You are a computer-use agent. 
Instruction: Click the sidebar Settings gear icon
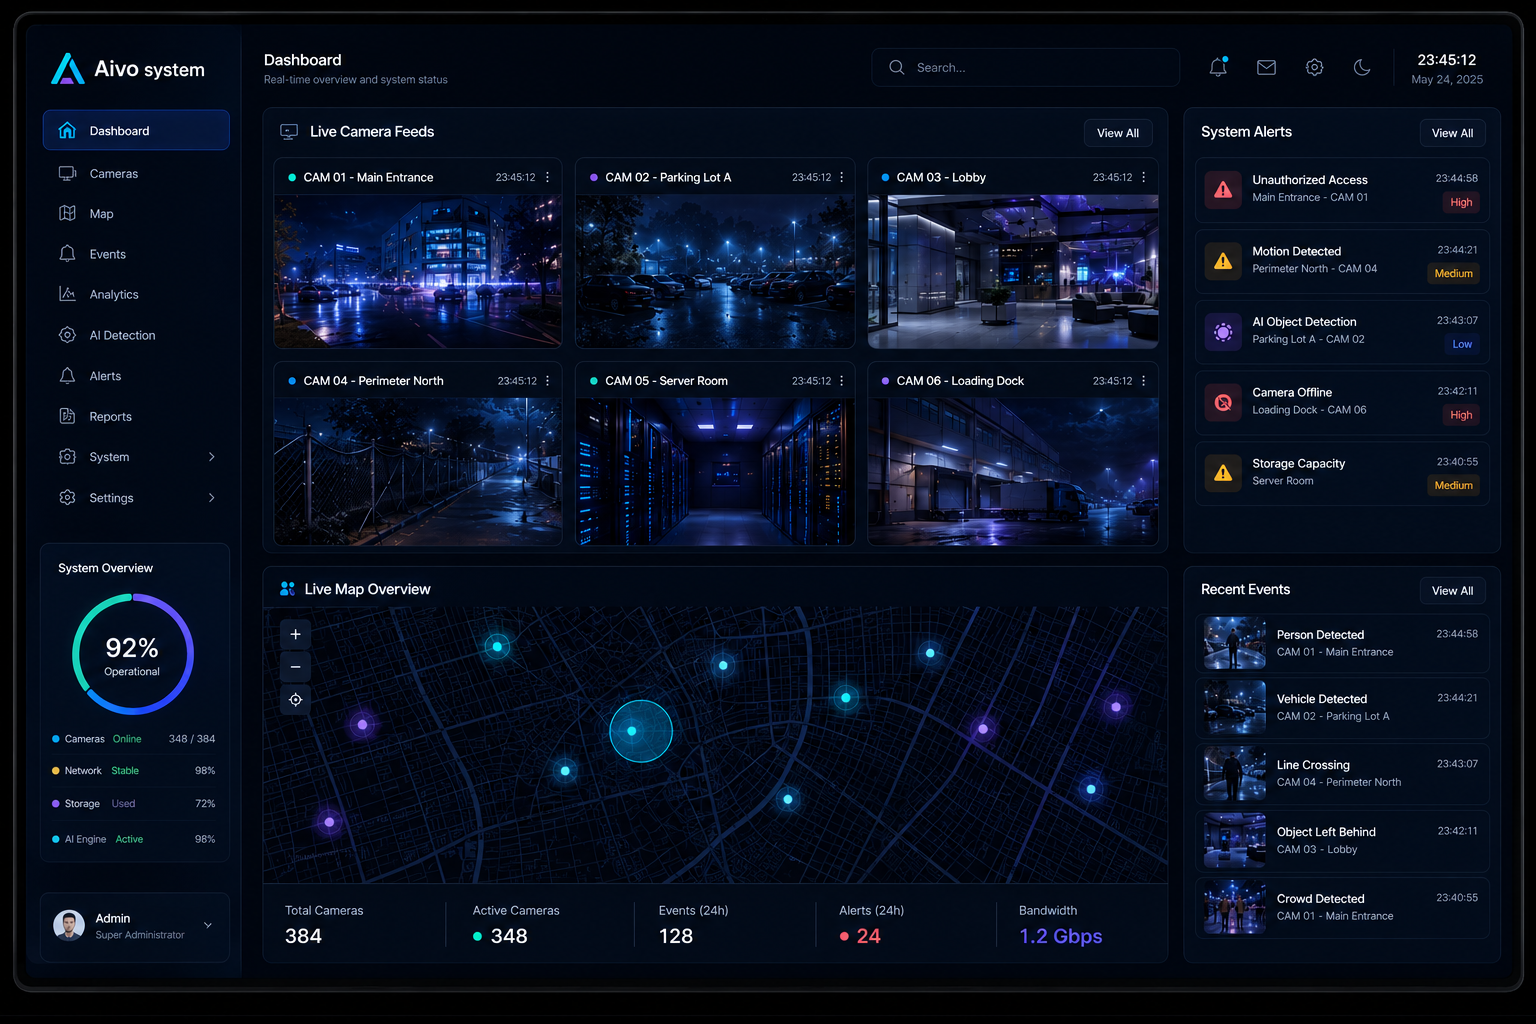(x=67, y=497)
